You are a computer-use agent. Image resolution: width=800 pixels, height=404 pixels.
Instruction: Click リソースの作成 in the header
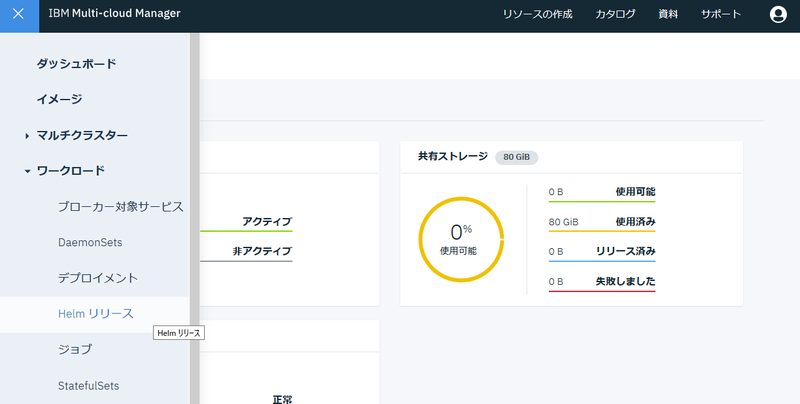tap(538, 14)
